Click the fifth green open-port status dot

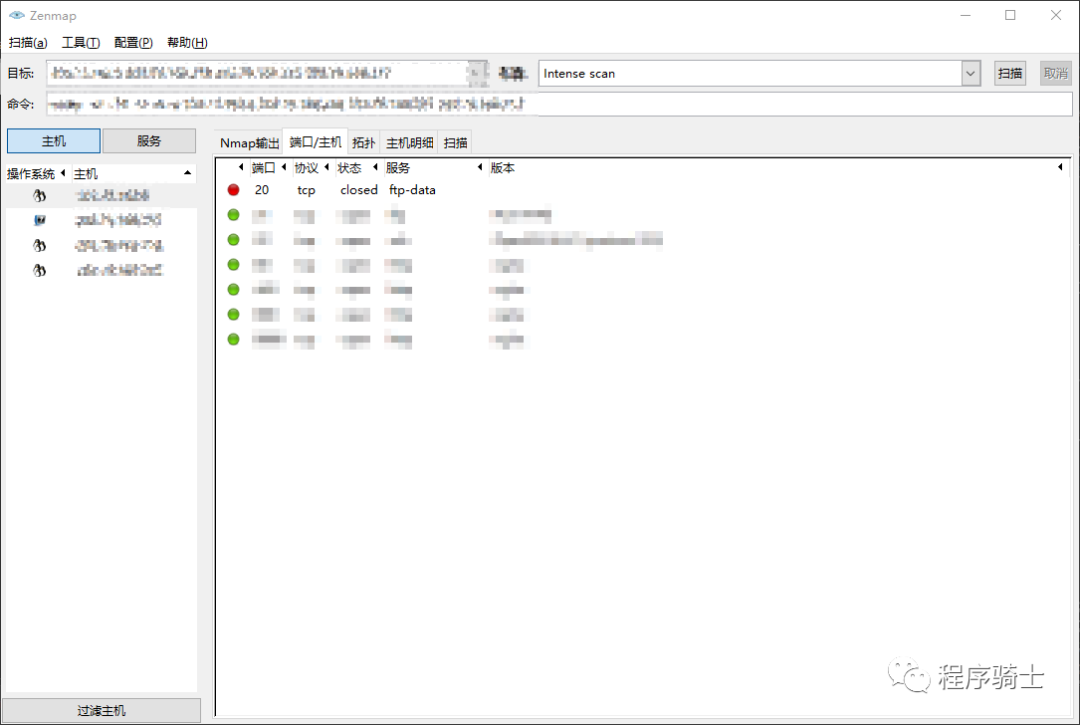[x=233, y=314]
